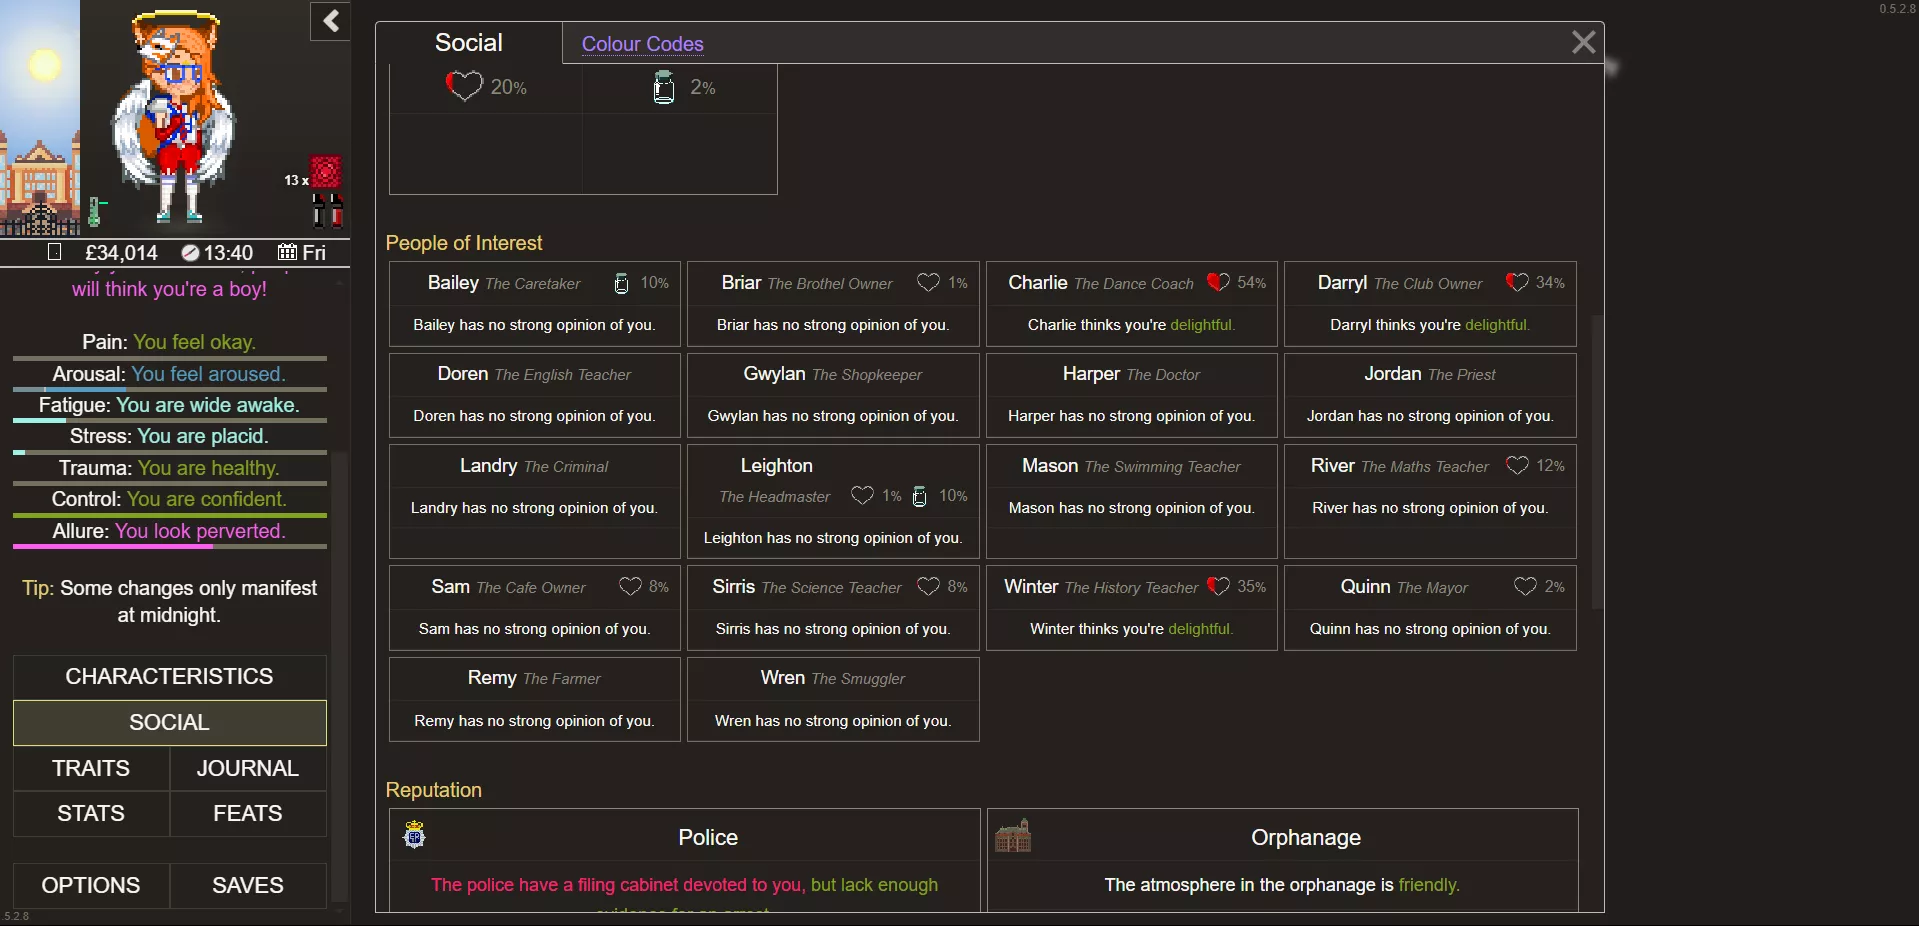The width and height of the screenshot is (1919, 926).
Task: Click the orphanage building icon
Action: [1012, 835]
